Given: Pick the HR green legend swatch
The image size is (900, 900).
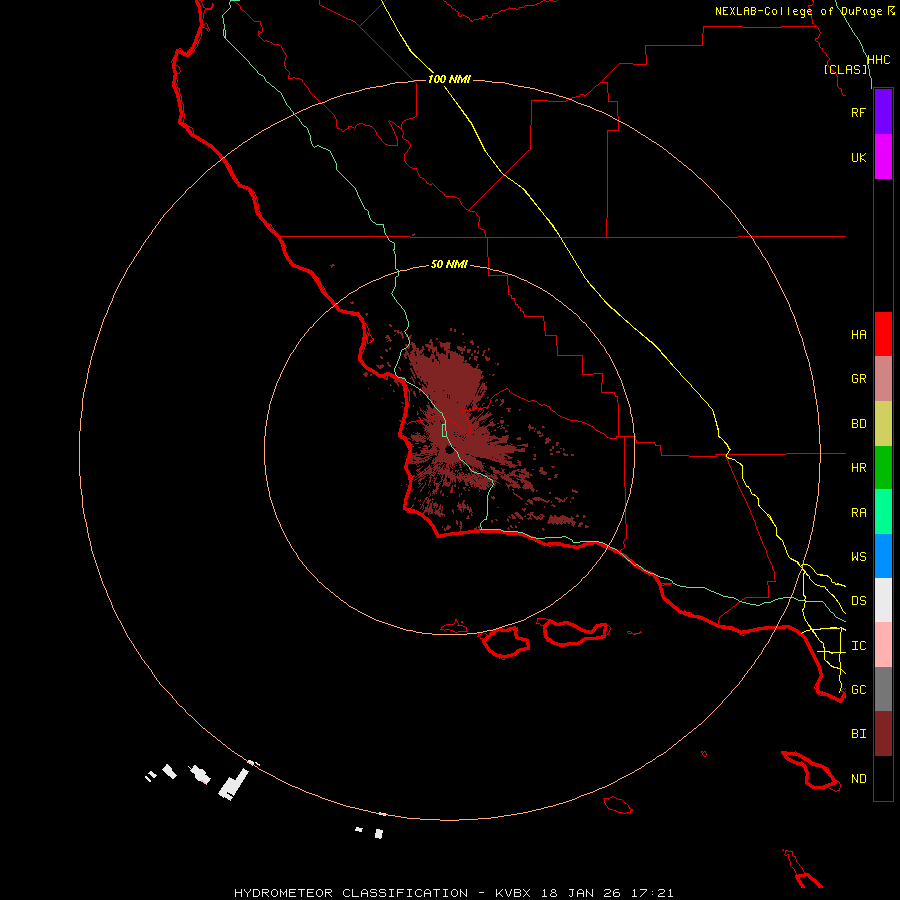Looking at the screenshot, I should coord(883,468).
